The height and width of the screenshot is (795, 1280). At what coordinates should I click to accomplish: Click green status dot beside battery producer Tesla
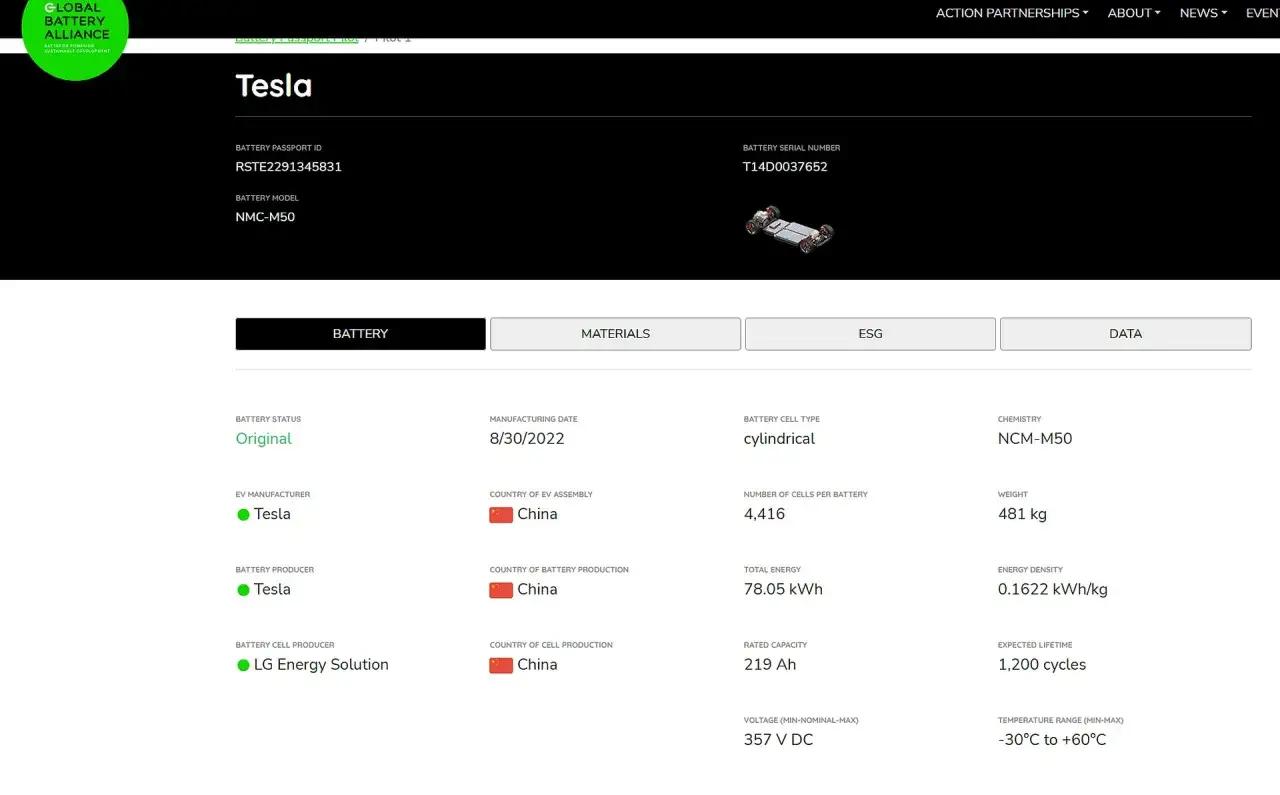[x=243, y=590]
